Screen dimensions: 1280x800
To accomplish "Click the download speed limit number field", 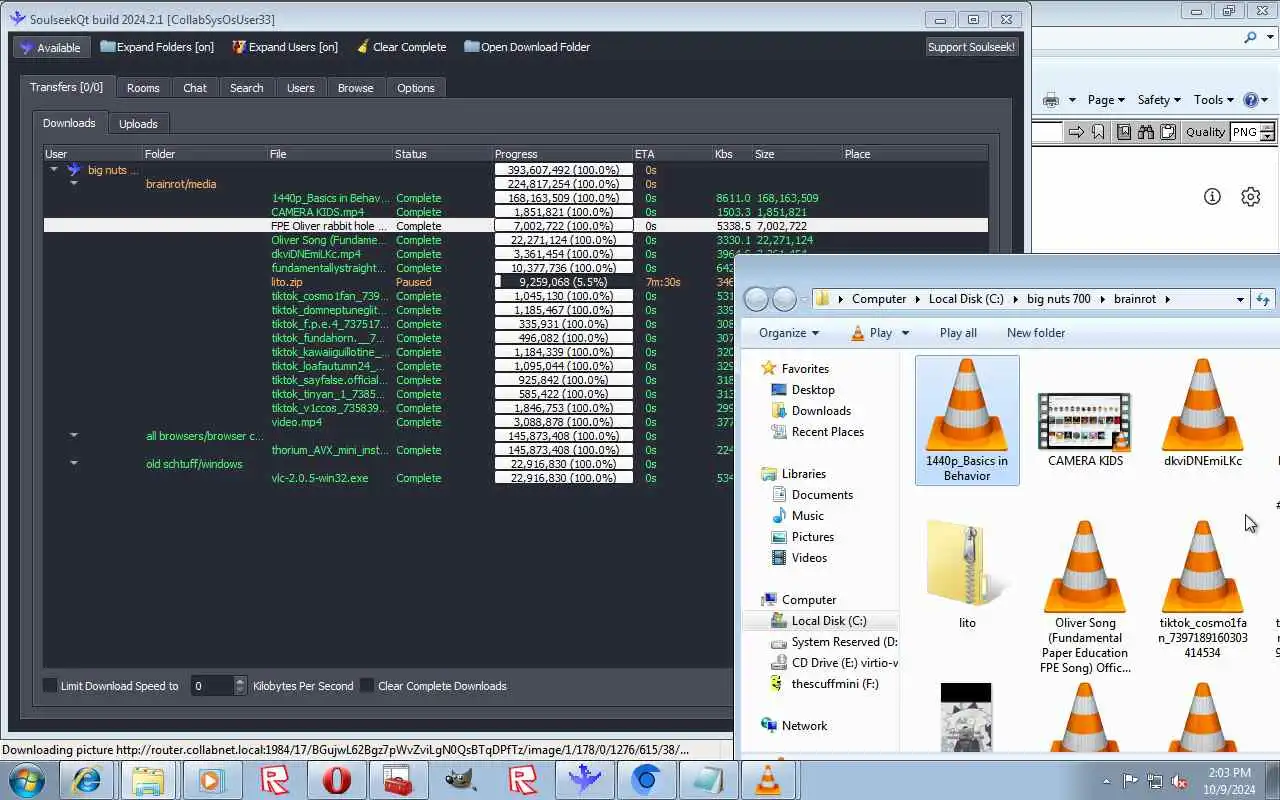I will click(x=211, y=686).
